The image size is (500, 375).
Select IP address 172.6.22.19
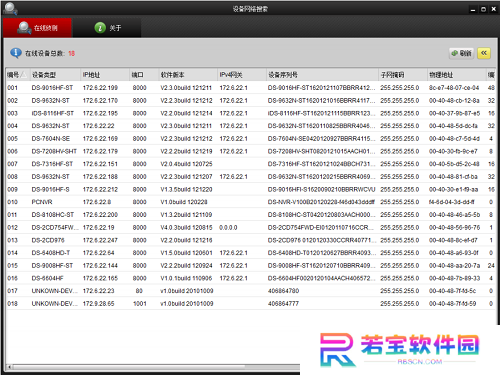(x=98, y=227)
